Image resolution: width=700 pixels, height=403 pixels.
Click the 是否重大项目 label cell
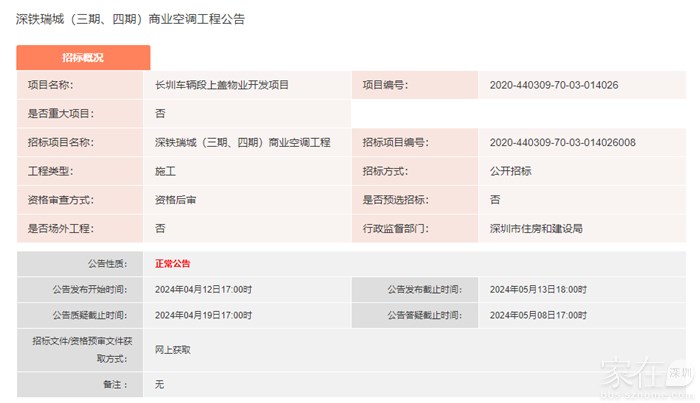(60, 114)
